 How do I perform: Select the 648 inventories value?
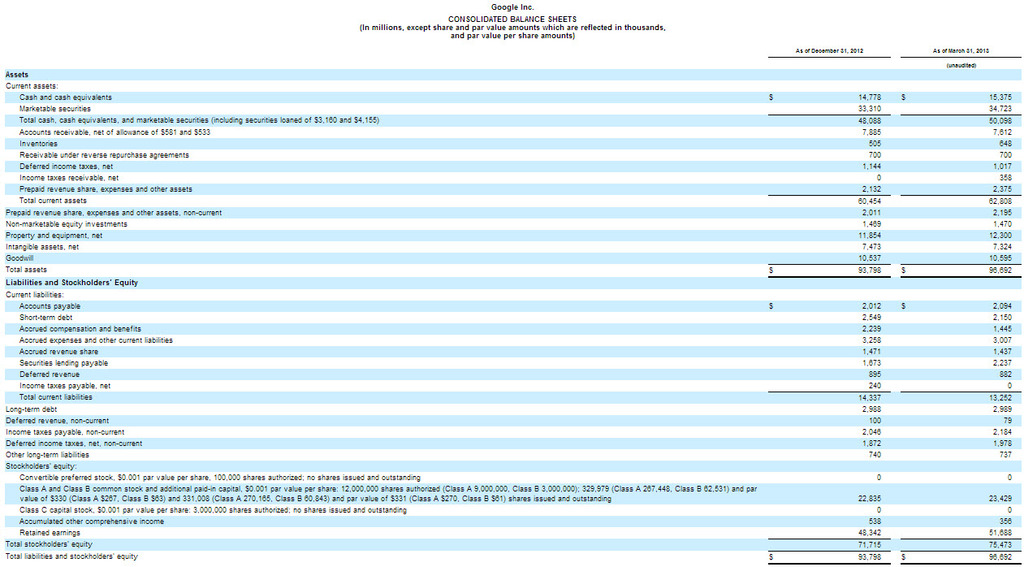point(1006,143)
